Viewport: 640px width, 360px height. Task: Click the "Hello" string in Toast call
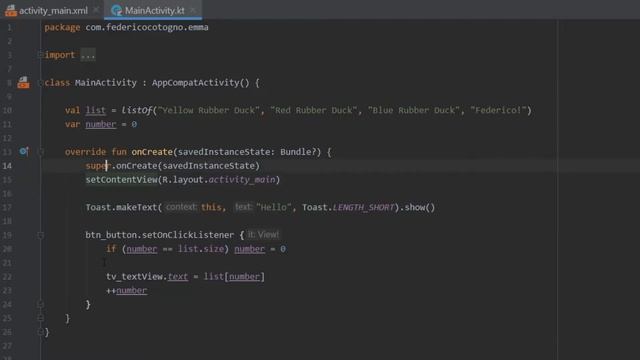273,207
